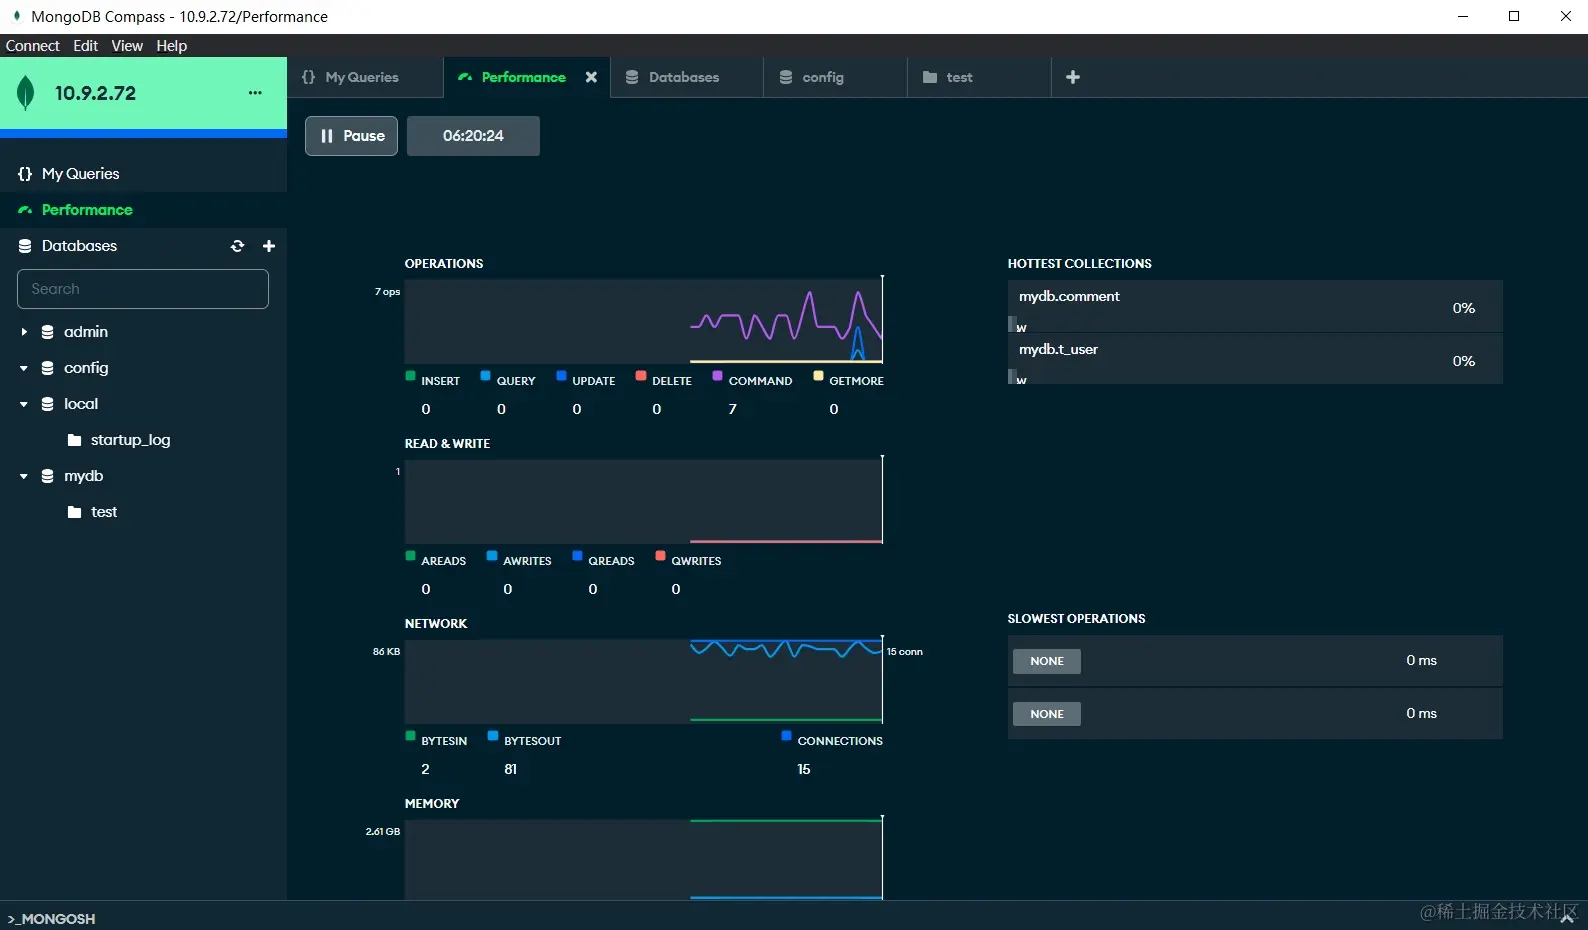This screenshot has width=1588, height=930.
Task: Click the mydb.comment hottest collection row
Action: point(1255,306)
